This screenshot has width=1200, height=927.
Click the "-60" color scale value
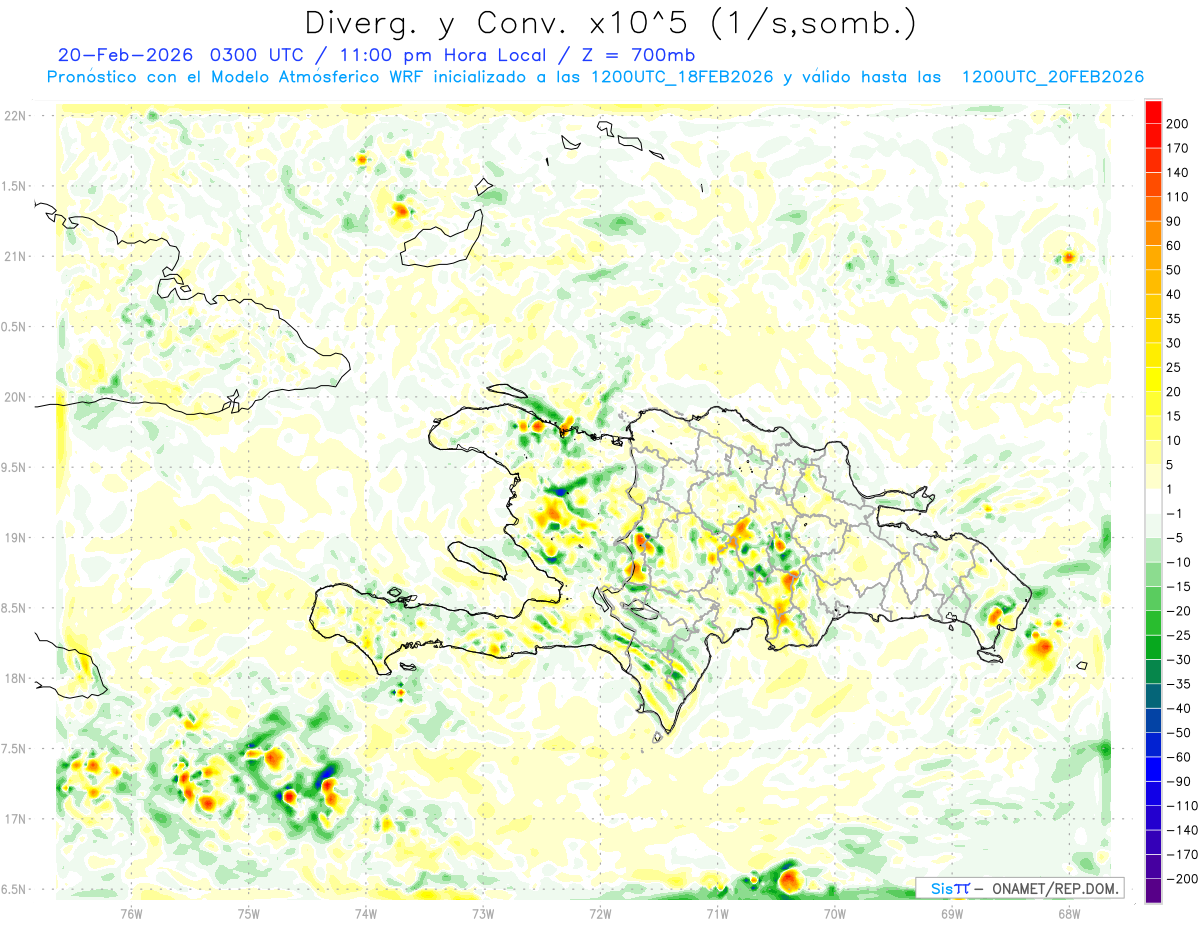(1177, 757)
